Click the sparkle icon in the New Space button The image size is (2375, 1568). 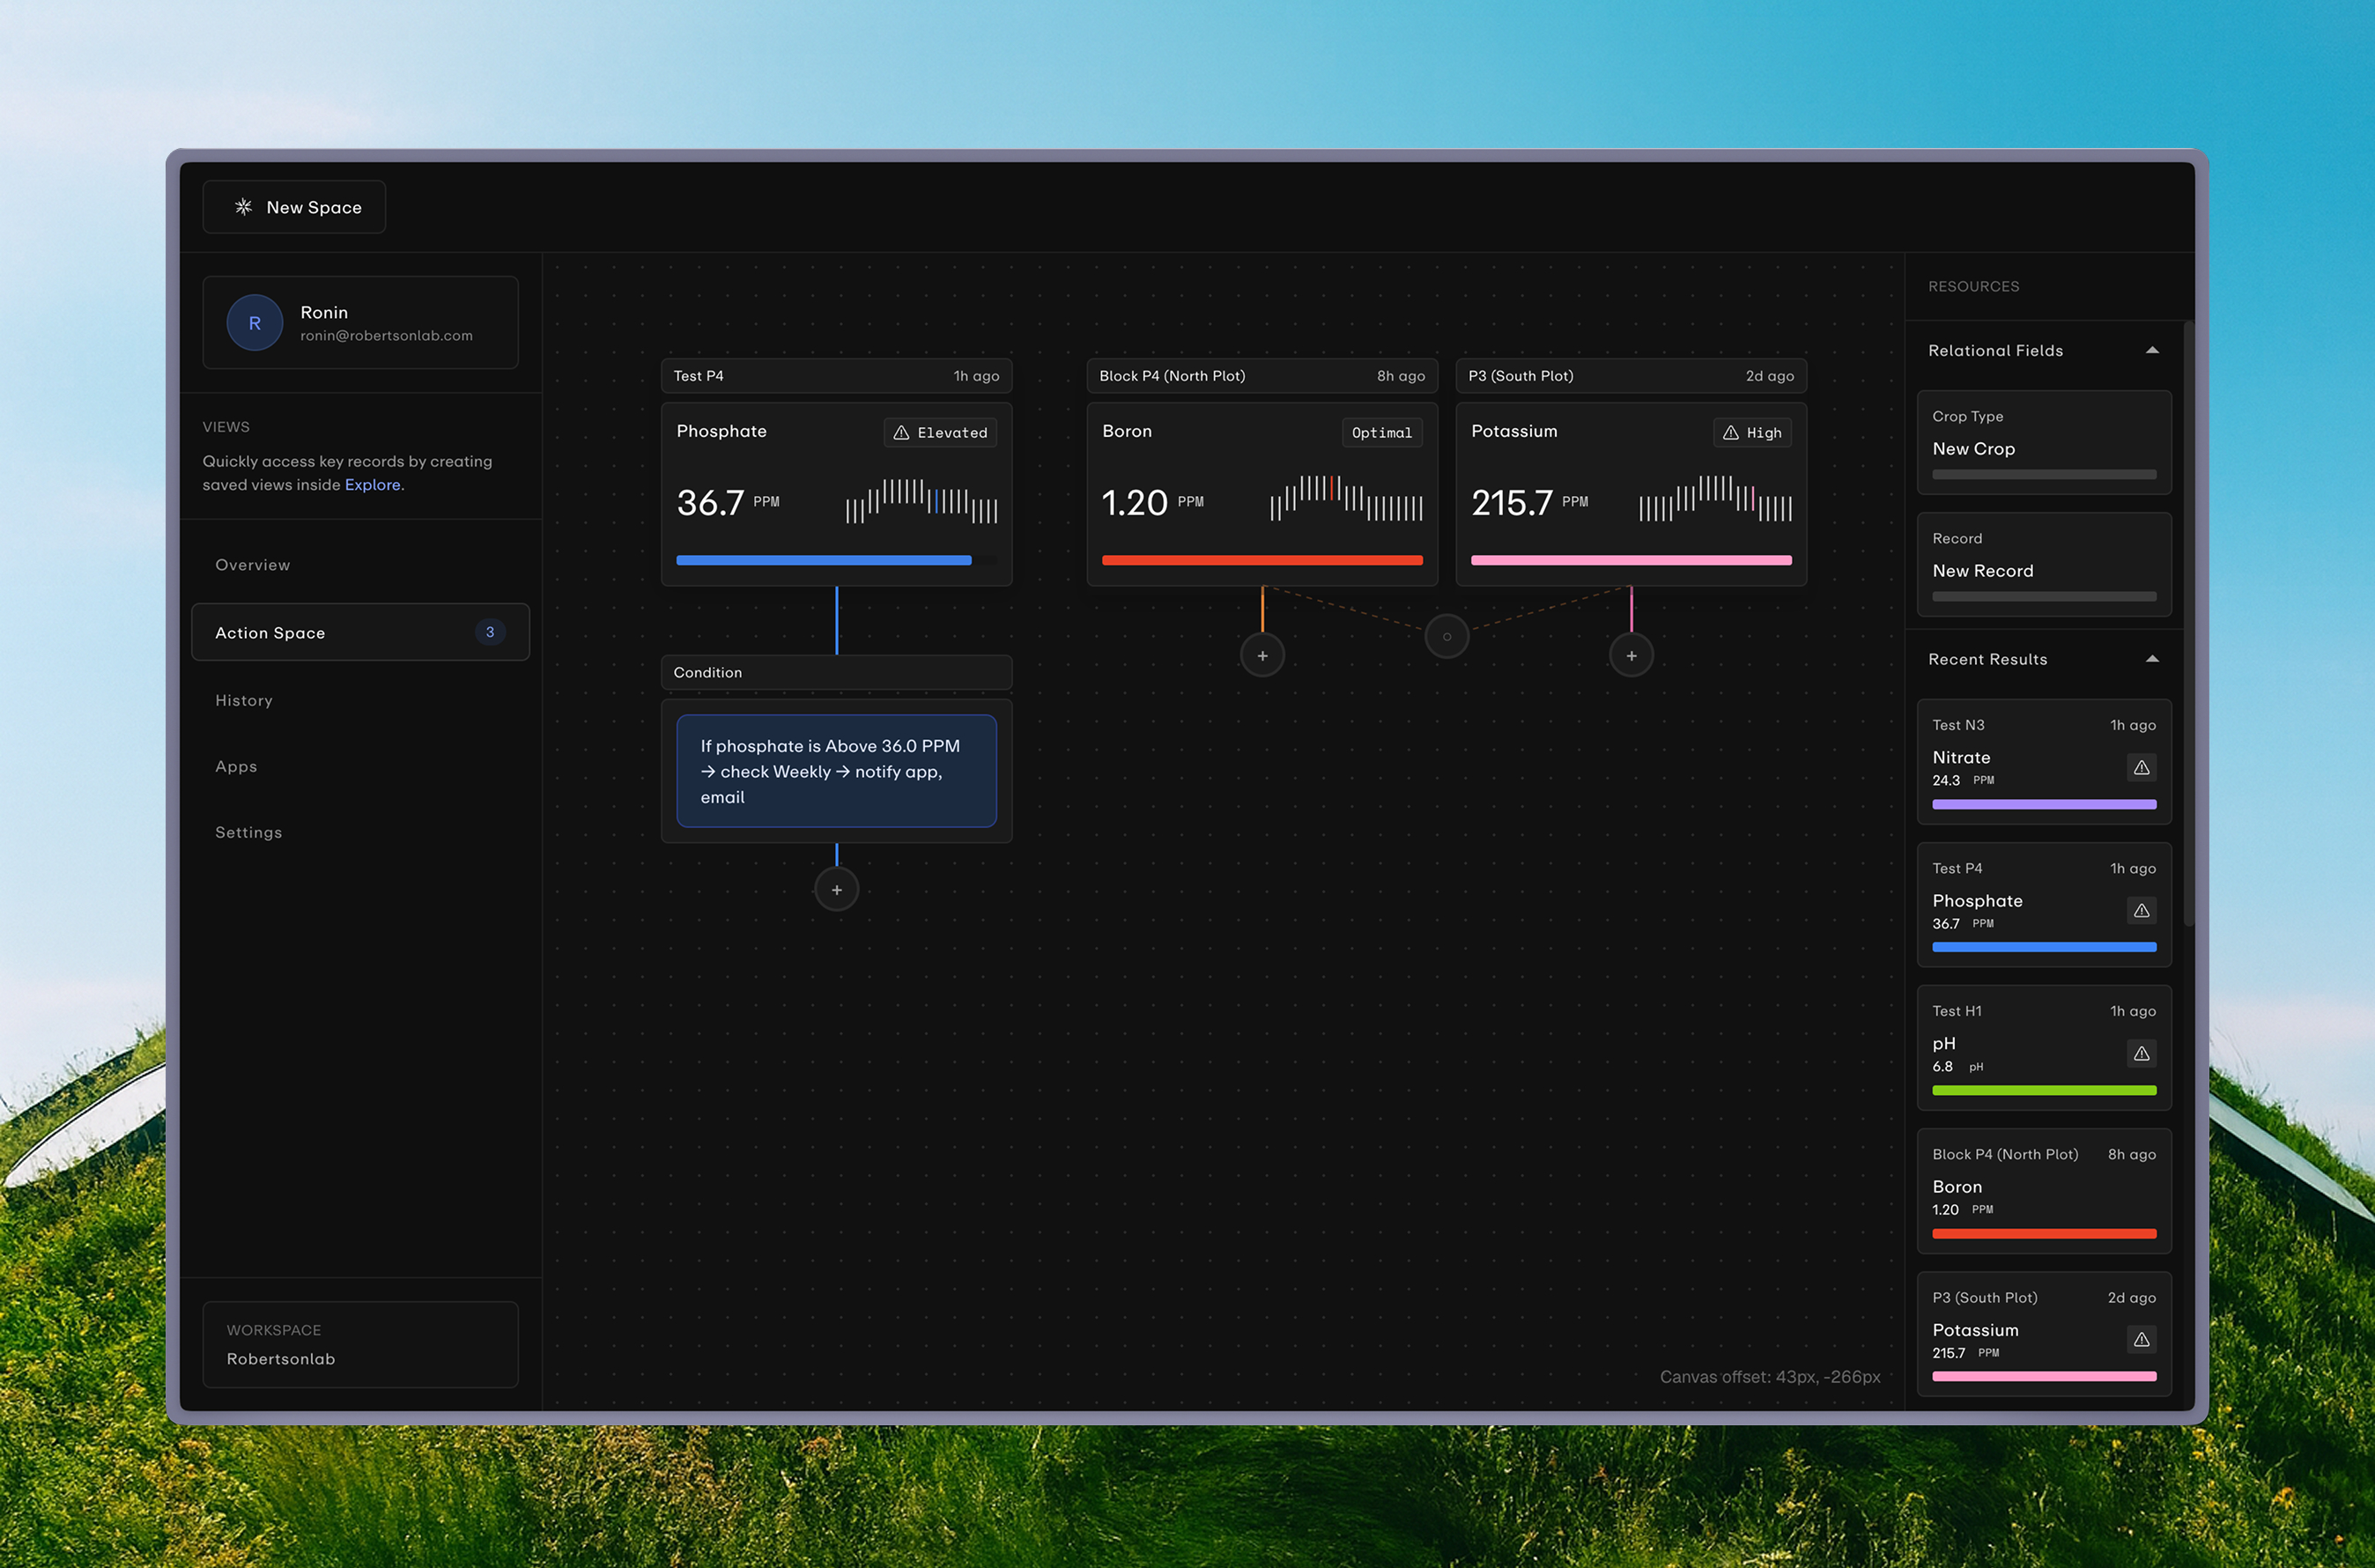click(x=243, y=207)
